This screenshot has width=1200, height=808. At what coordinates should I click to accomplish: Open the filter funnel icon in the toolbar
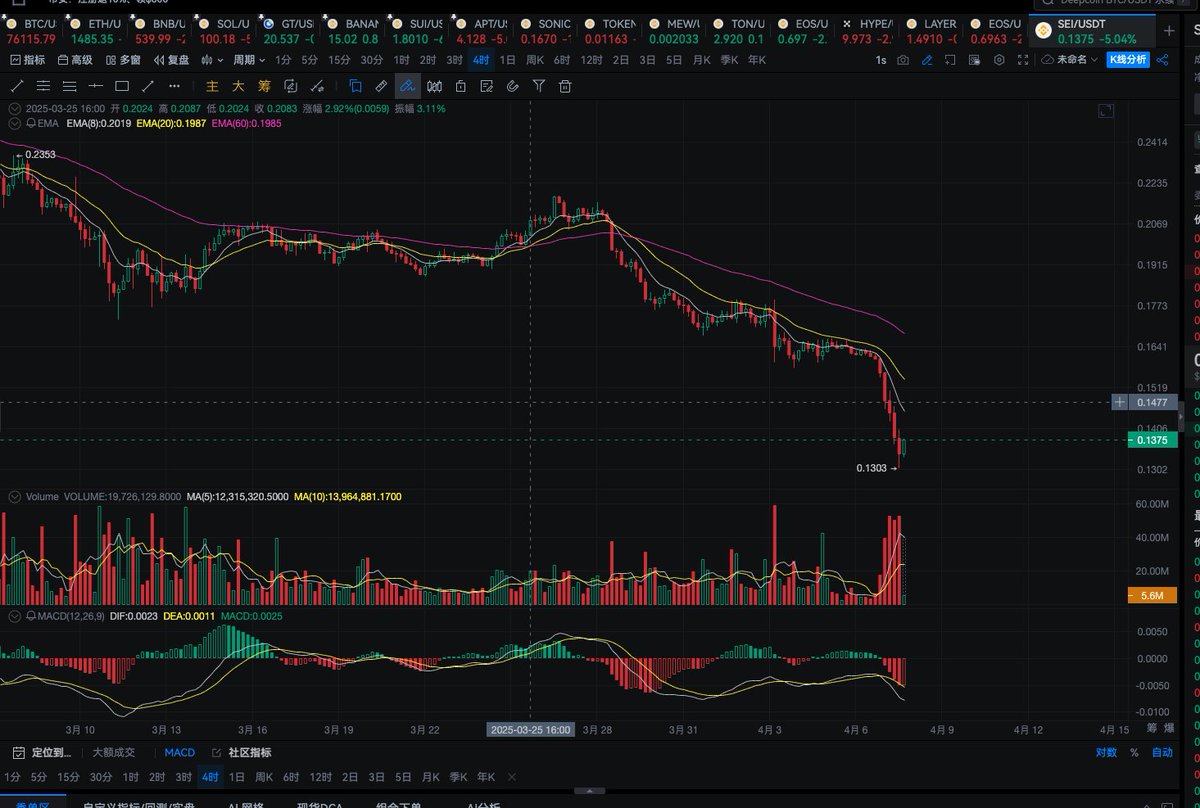[x=540, y=86]
